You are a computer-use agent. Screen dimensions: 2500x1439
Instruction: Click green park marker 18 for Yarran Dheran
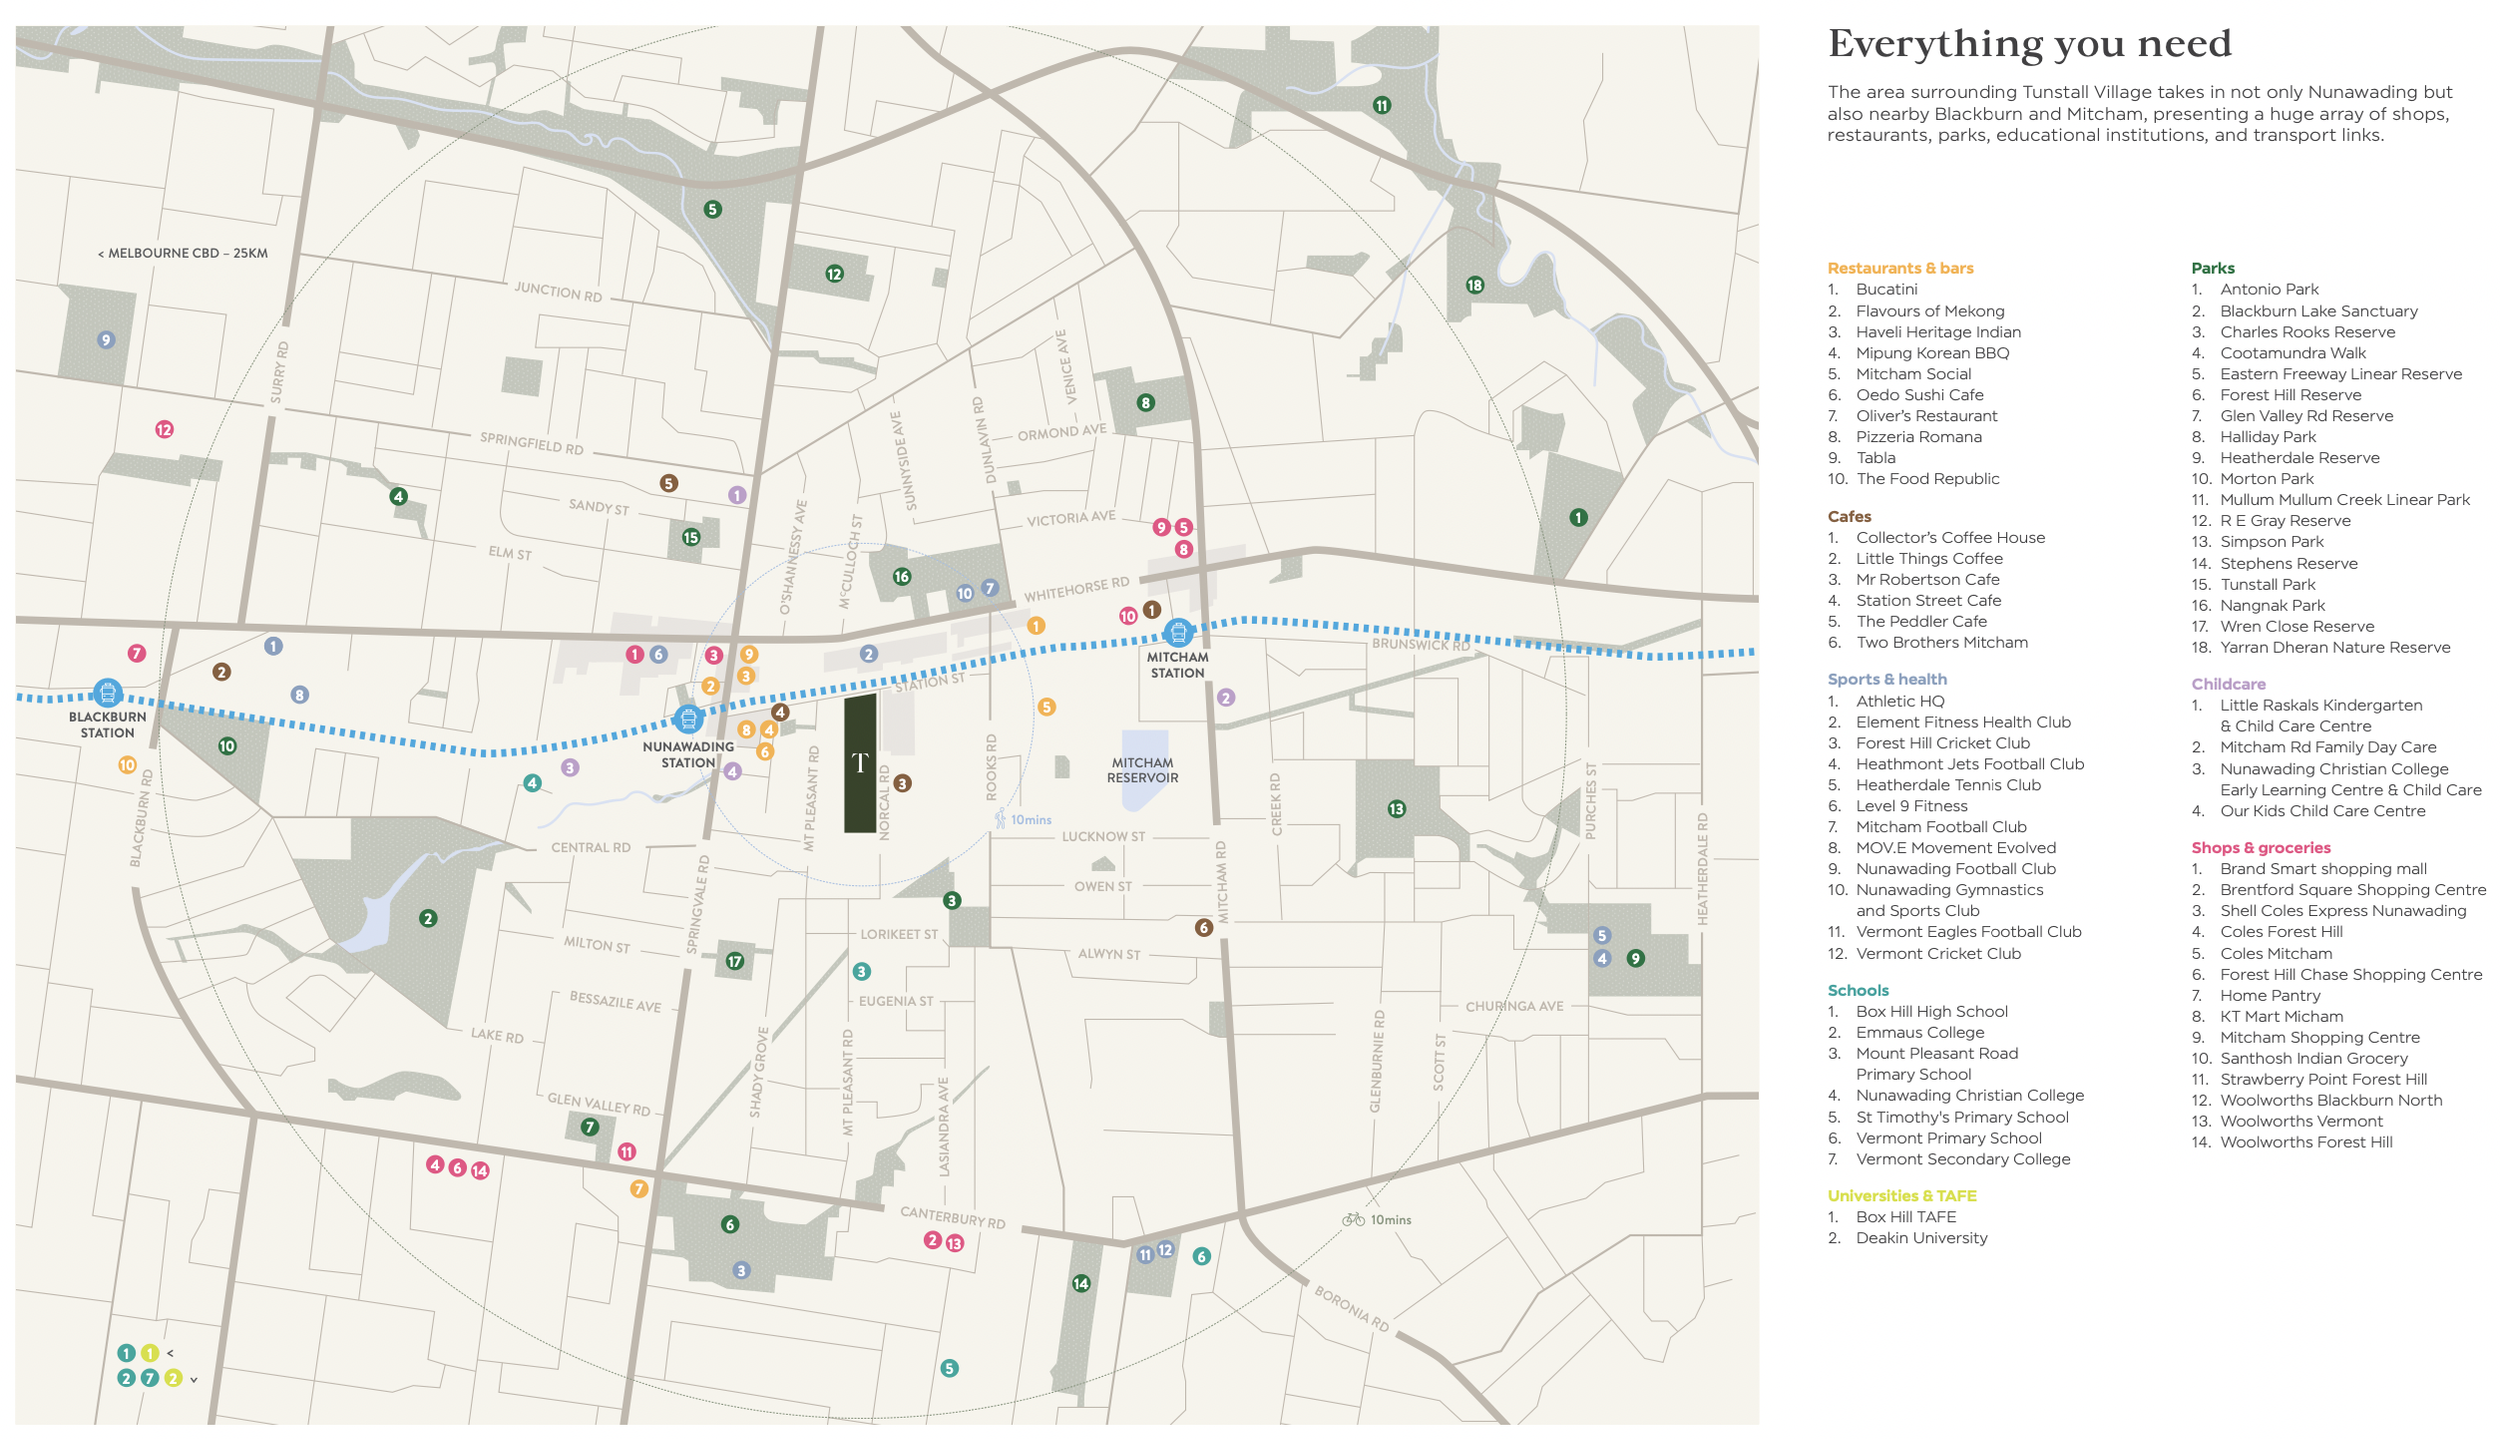[1473, 285]
